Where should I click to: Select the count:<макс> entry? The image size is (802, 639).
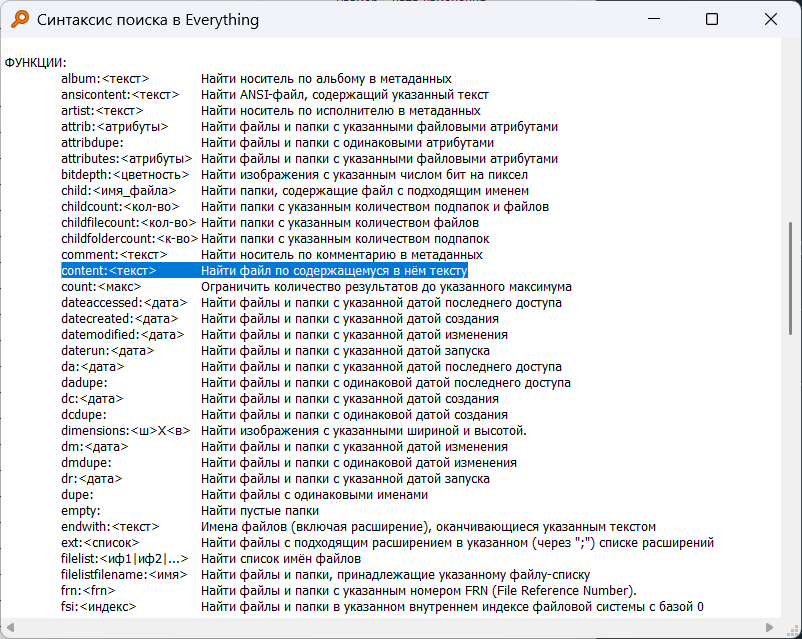point(101,287)
